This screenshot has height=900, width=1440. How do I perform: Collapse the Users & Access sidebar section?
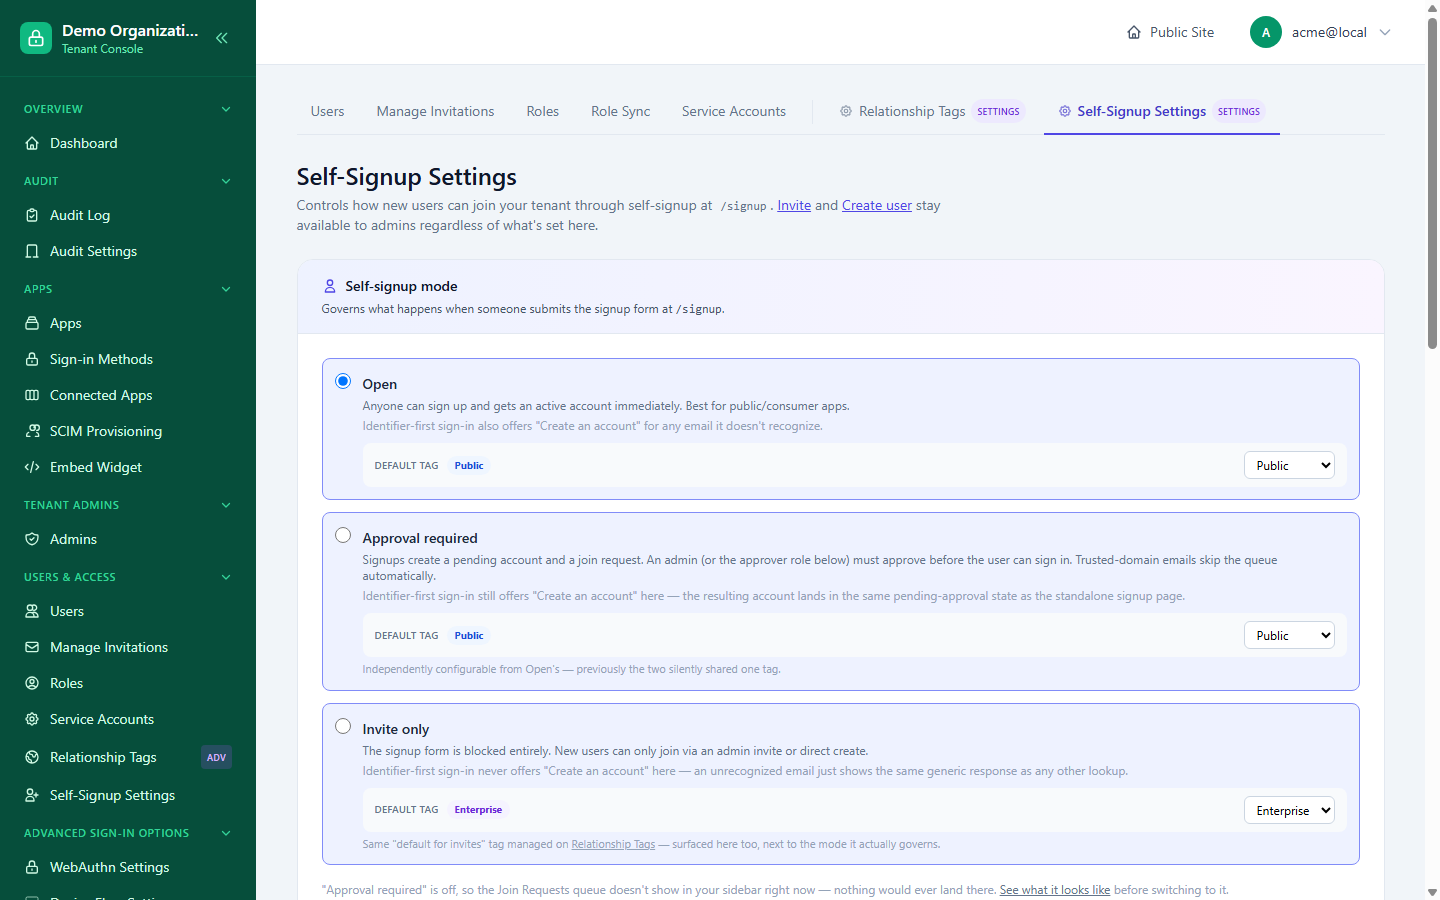pos(226,577)
